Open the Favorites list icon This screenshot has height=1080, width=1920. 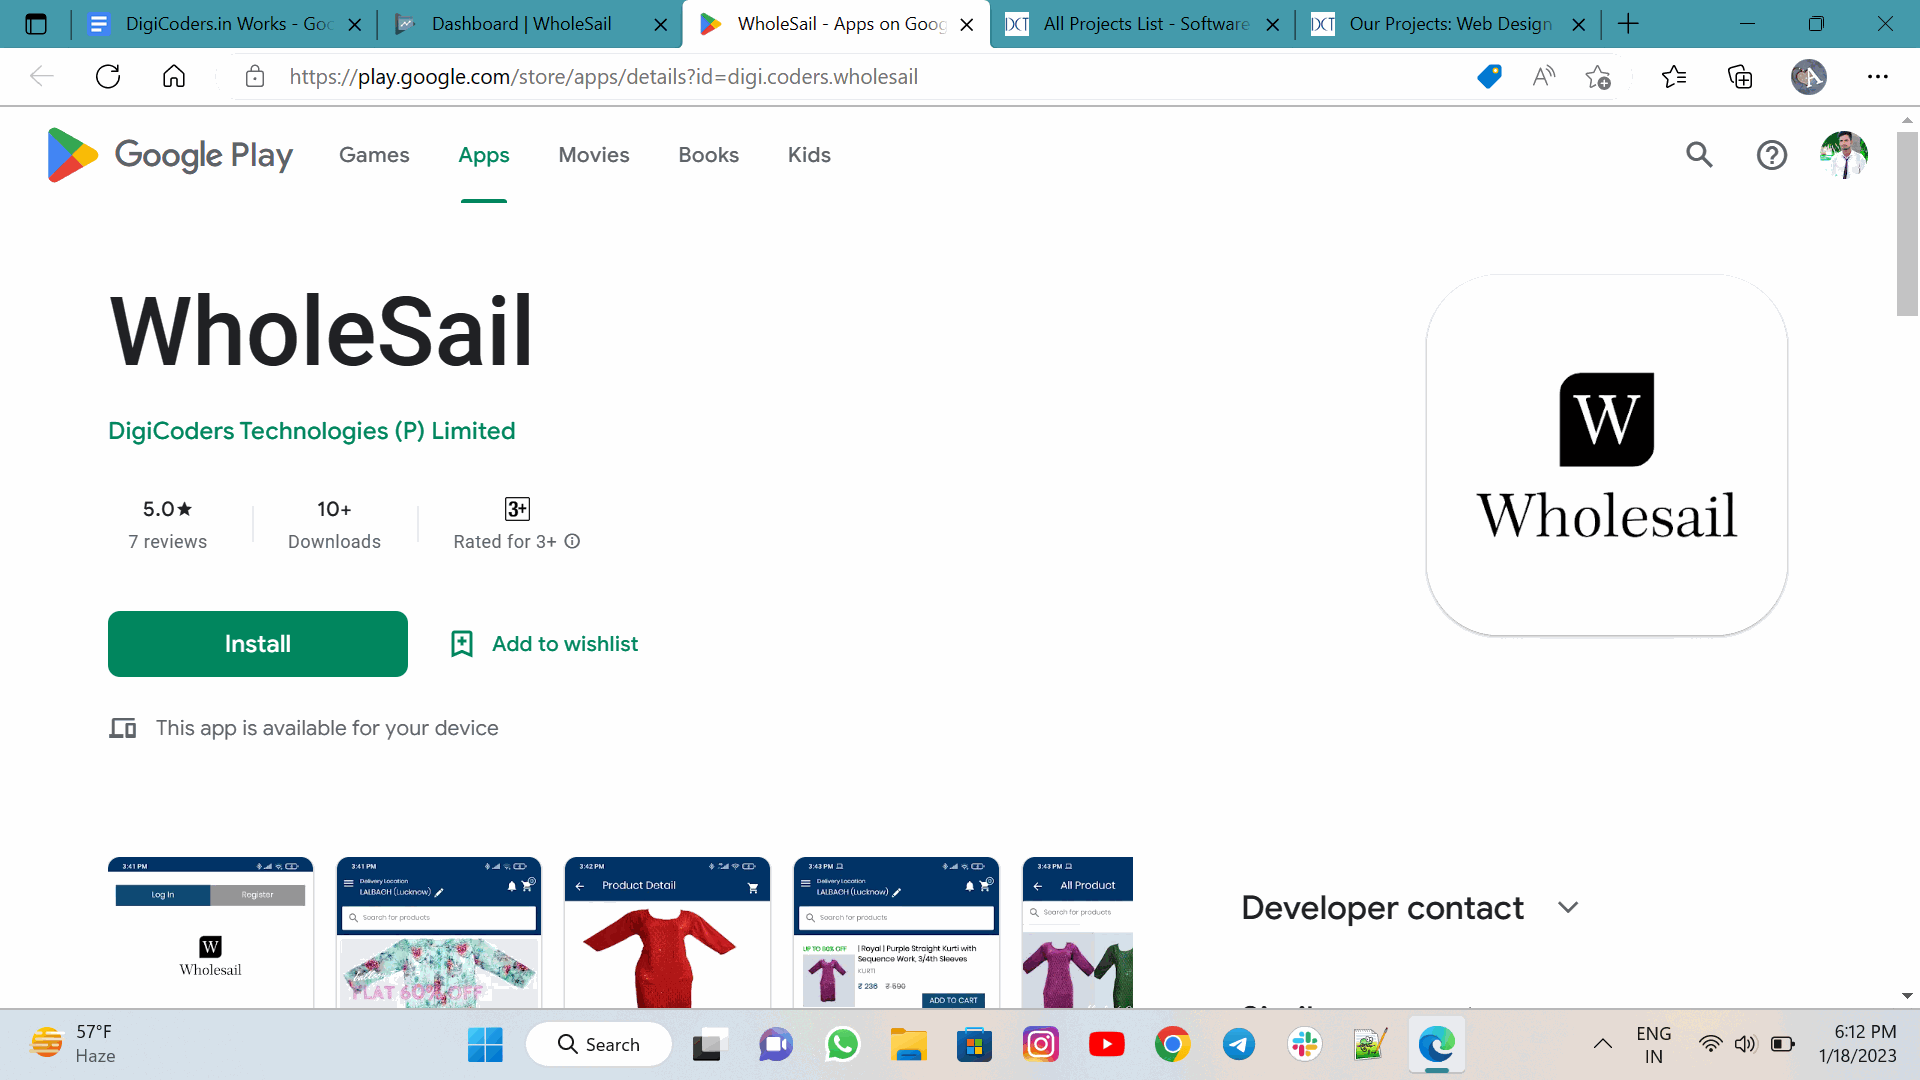[x=1673, y=77]
